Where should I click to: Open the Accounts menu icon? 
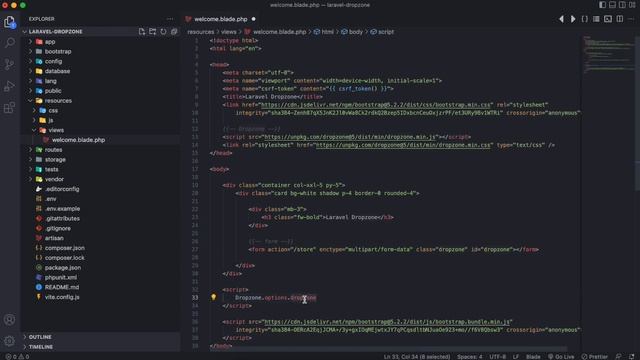pos(9,320)
